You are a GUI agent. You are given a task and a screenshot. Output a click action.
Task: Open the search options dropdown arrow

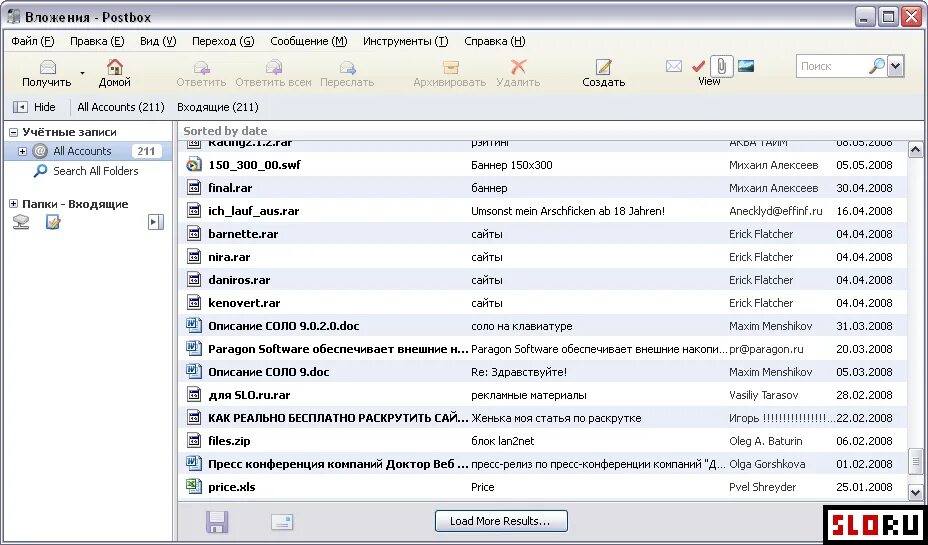896,66
